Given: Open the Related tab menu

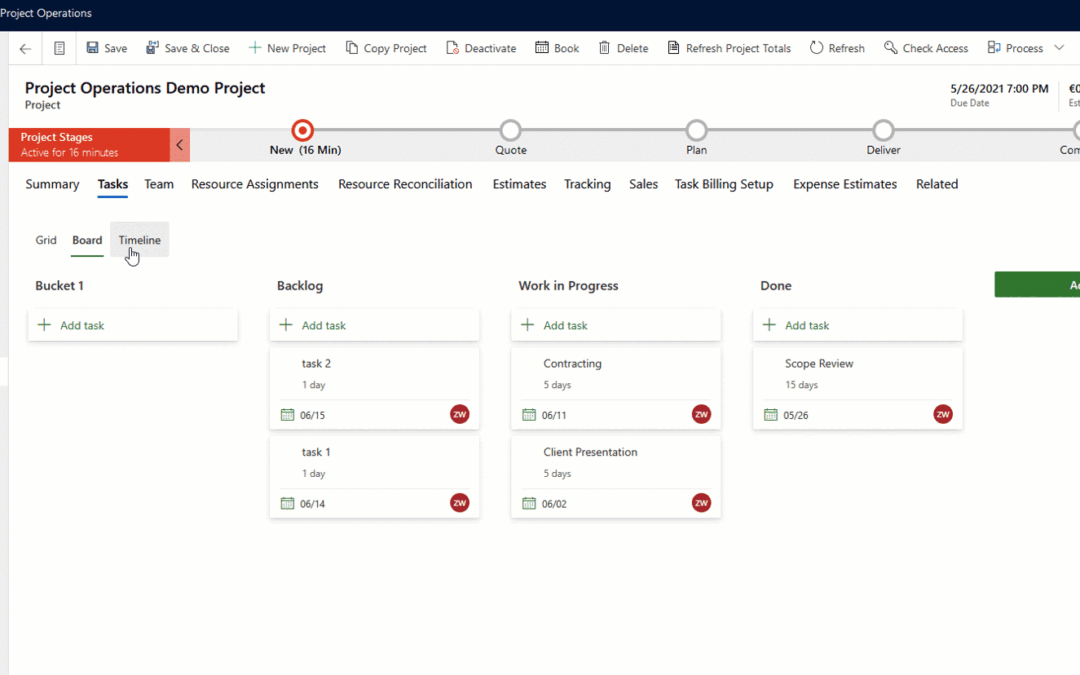Looking at the screenshot, I should coord(937,184).
